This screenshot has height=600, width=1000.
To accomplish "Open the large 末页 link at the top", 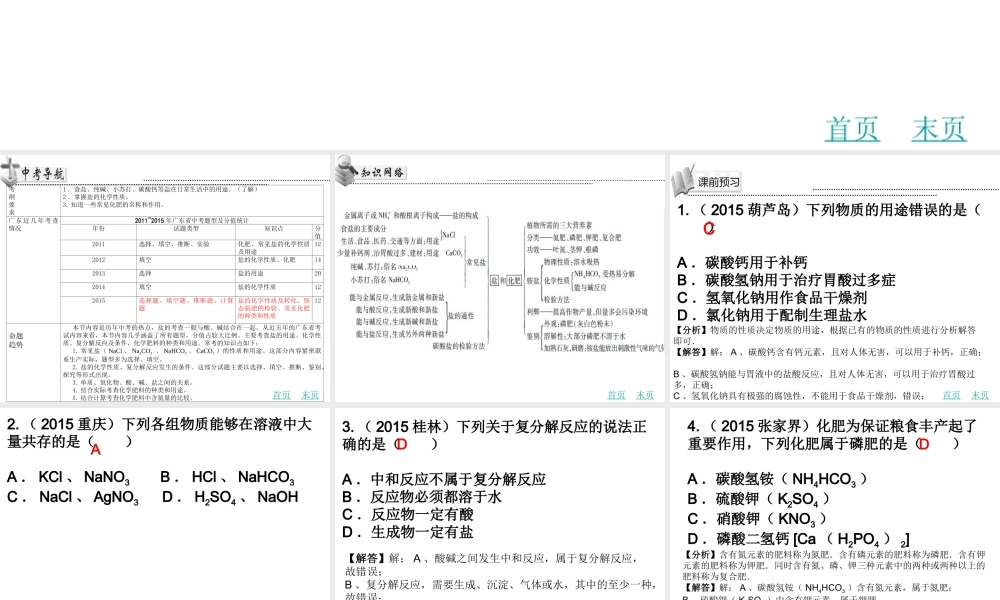I will coord(939,129).
